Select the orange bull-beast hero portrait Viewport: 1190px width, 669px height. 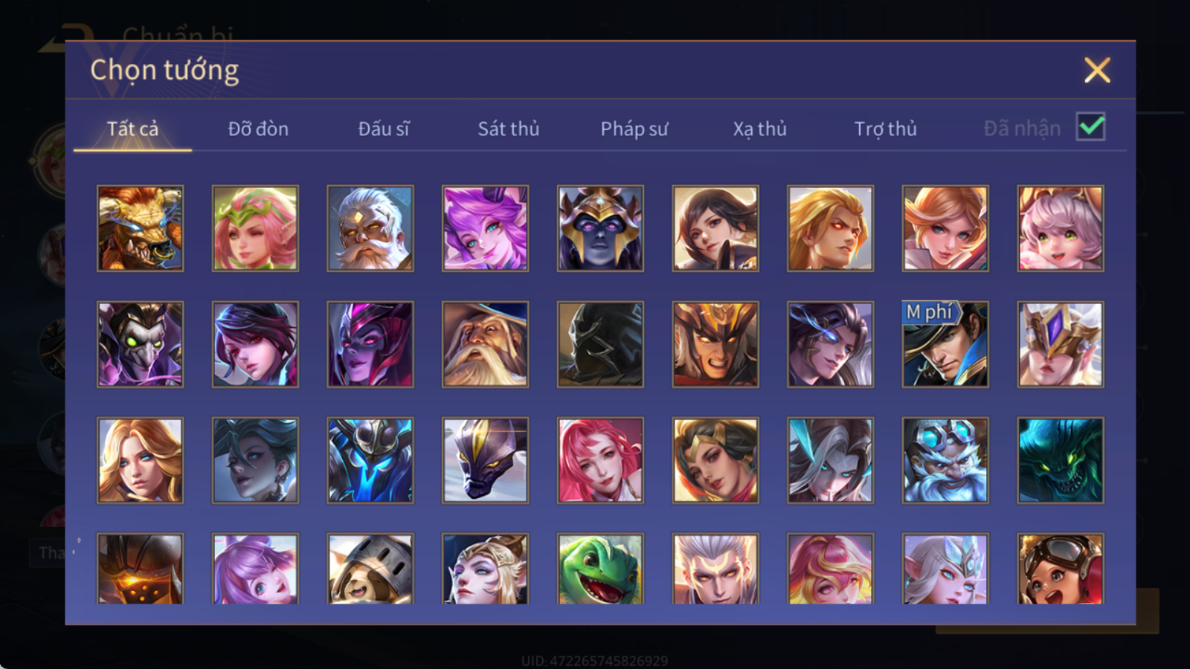[140, 228]
